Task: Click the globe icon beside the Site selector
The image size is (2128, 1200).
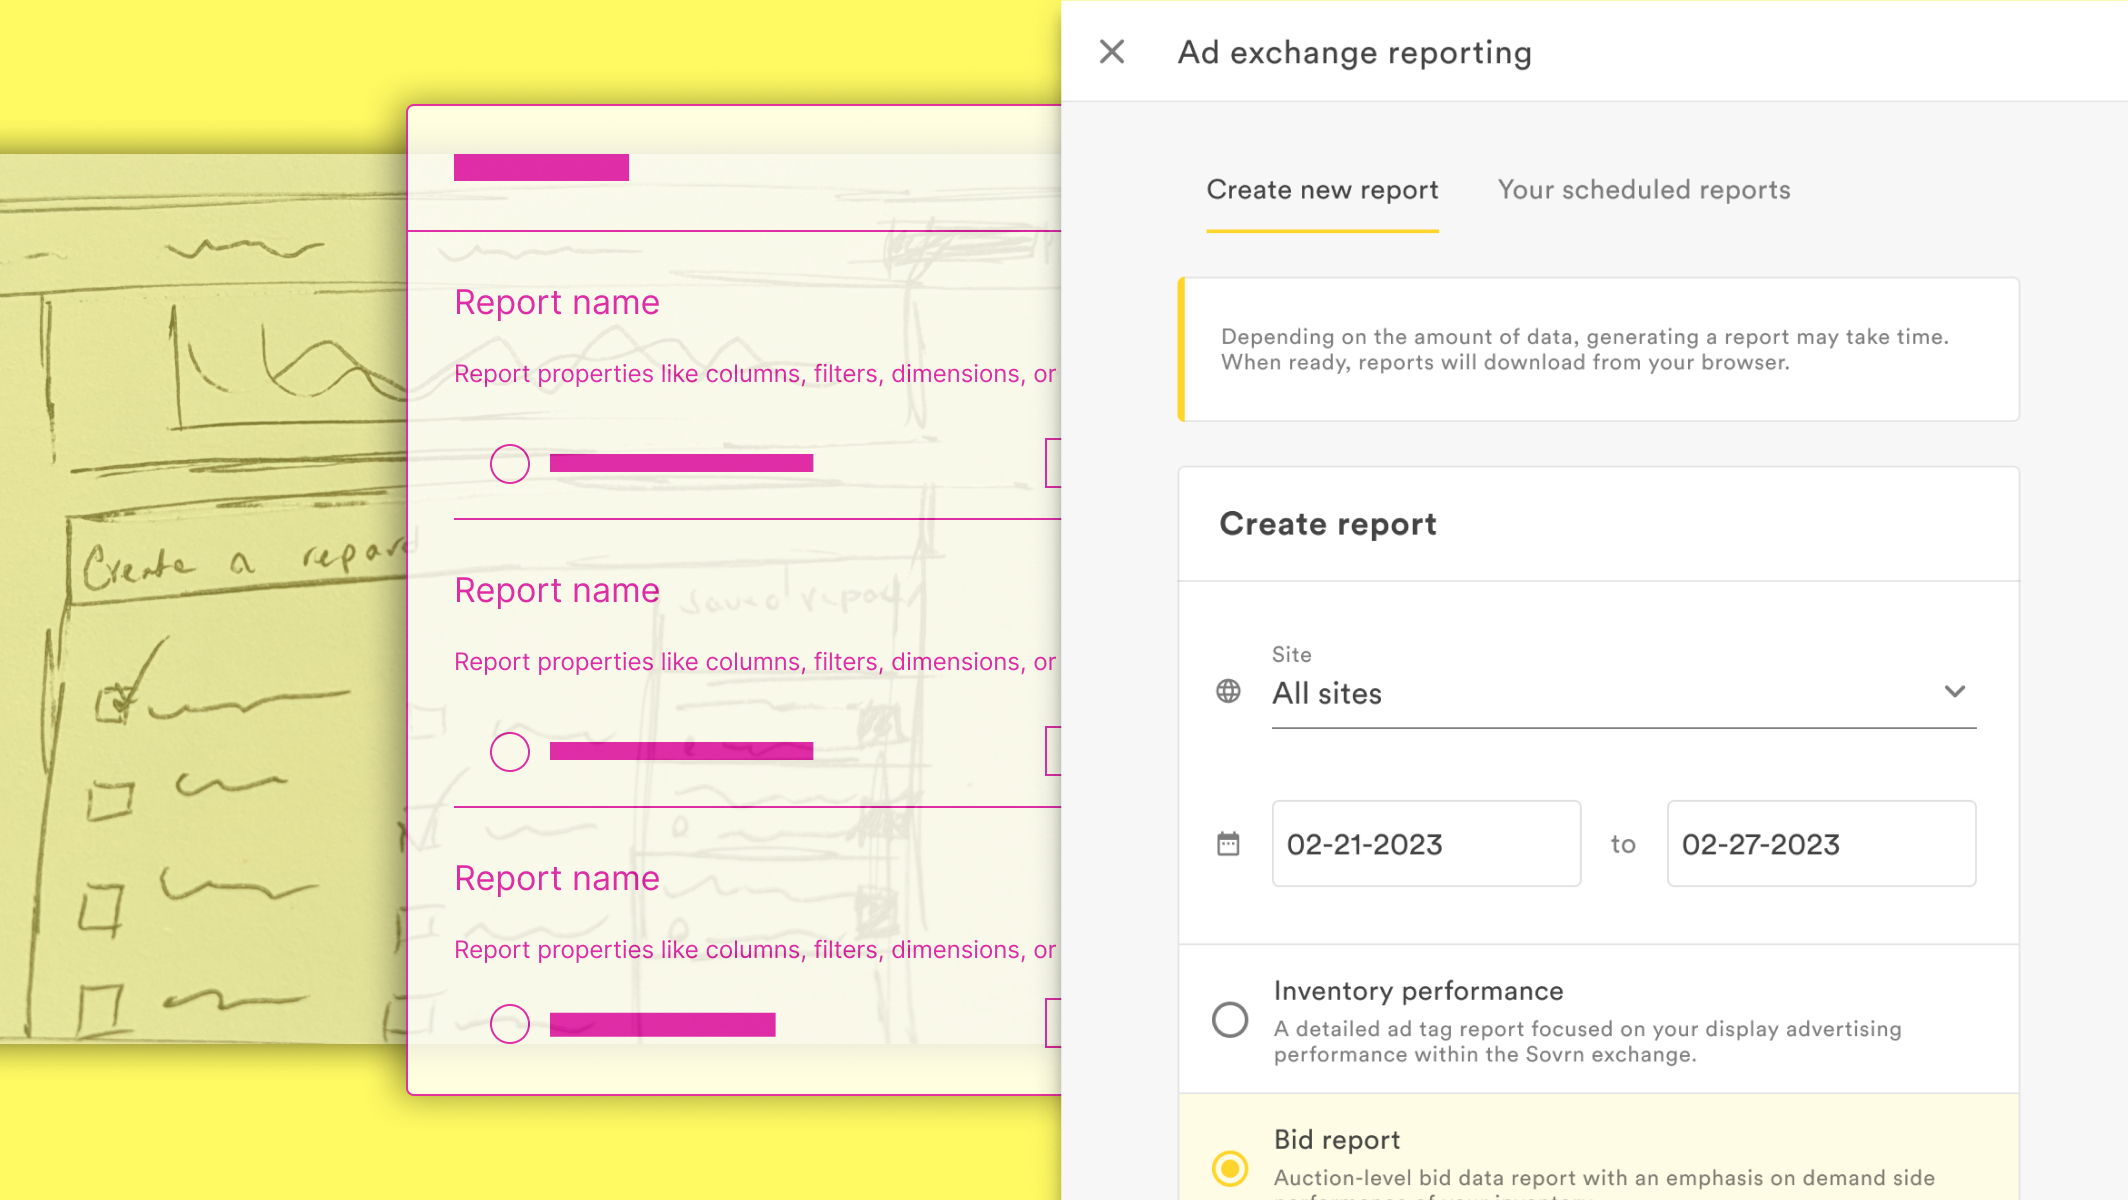Action: click(1228, 690)
